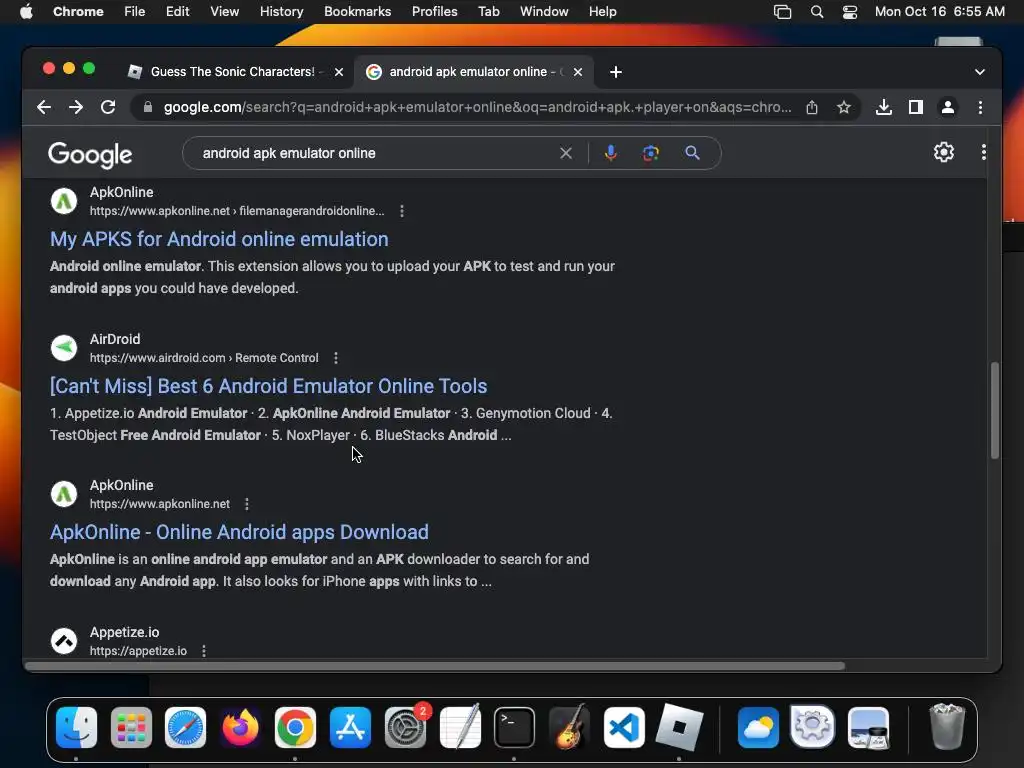The height and width of the screenshot is (768, 1024).
Task: Open My APKS for Android online emulation
Action: coord(219,239)
